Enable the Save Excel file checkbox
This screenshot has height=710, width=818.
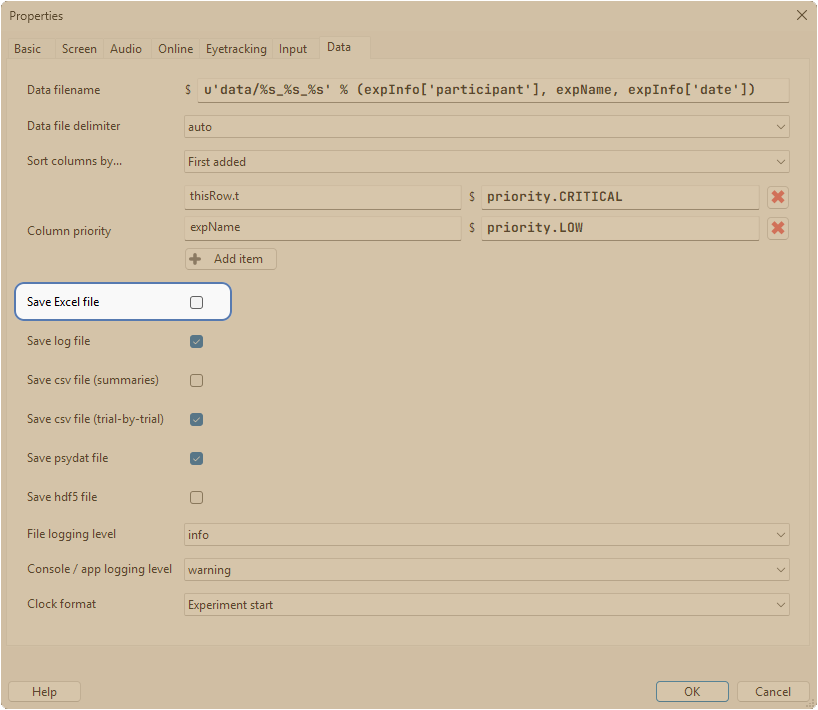(x=196, y=303)
